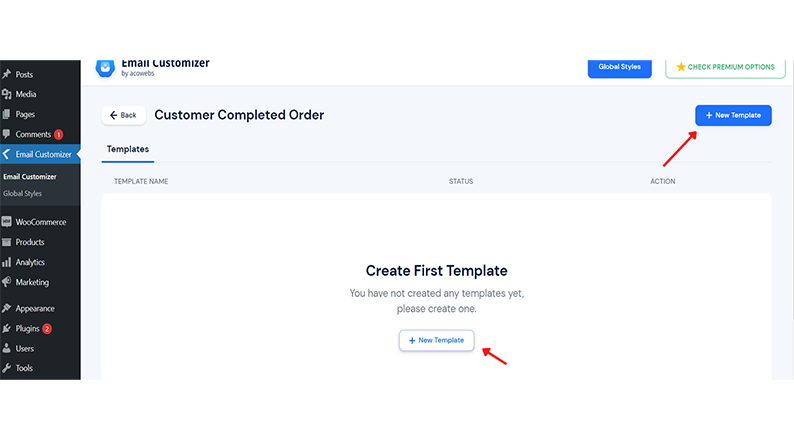Switch to the Templates tab
The image size is (794, 440).
(x=128, y=149)
